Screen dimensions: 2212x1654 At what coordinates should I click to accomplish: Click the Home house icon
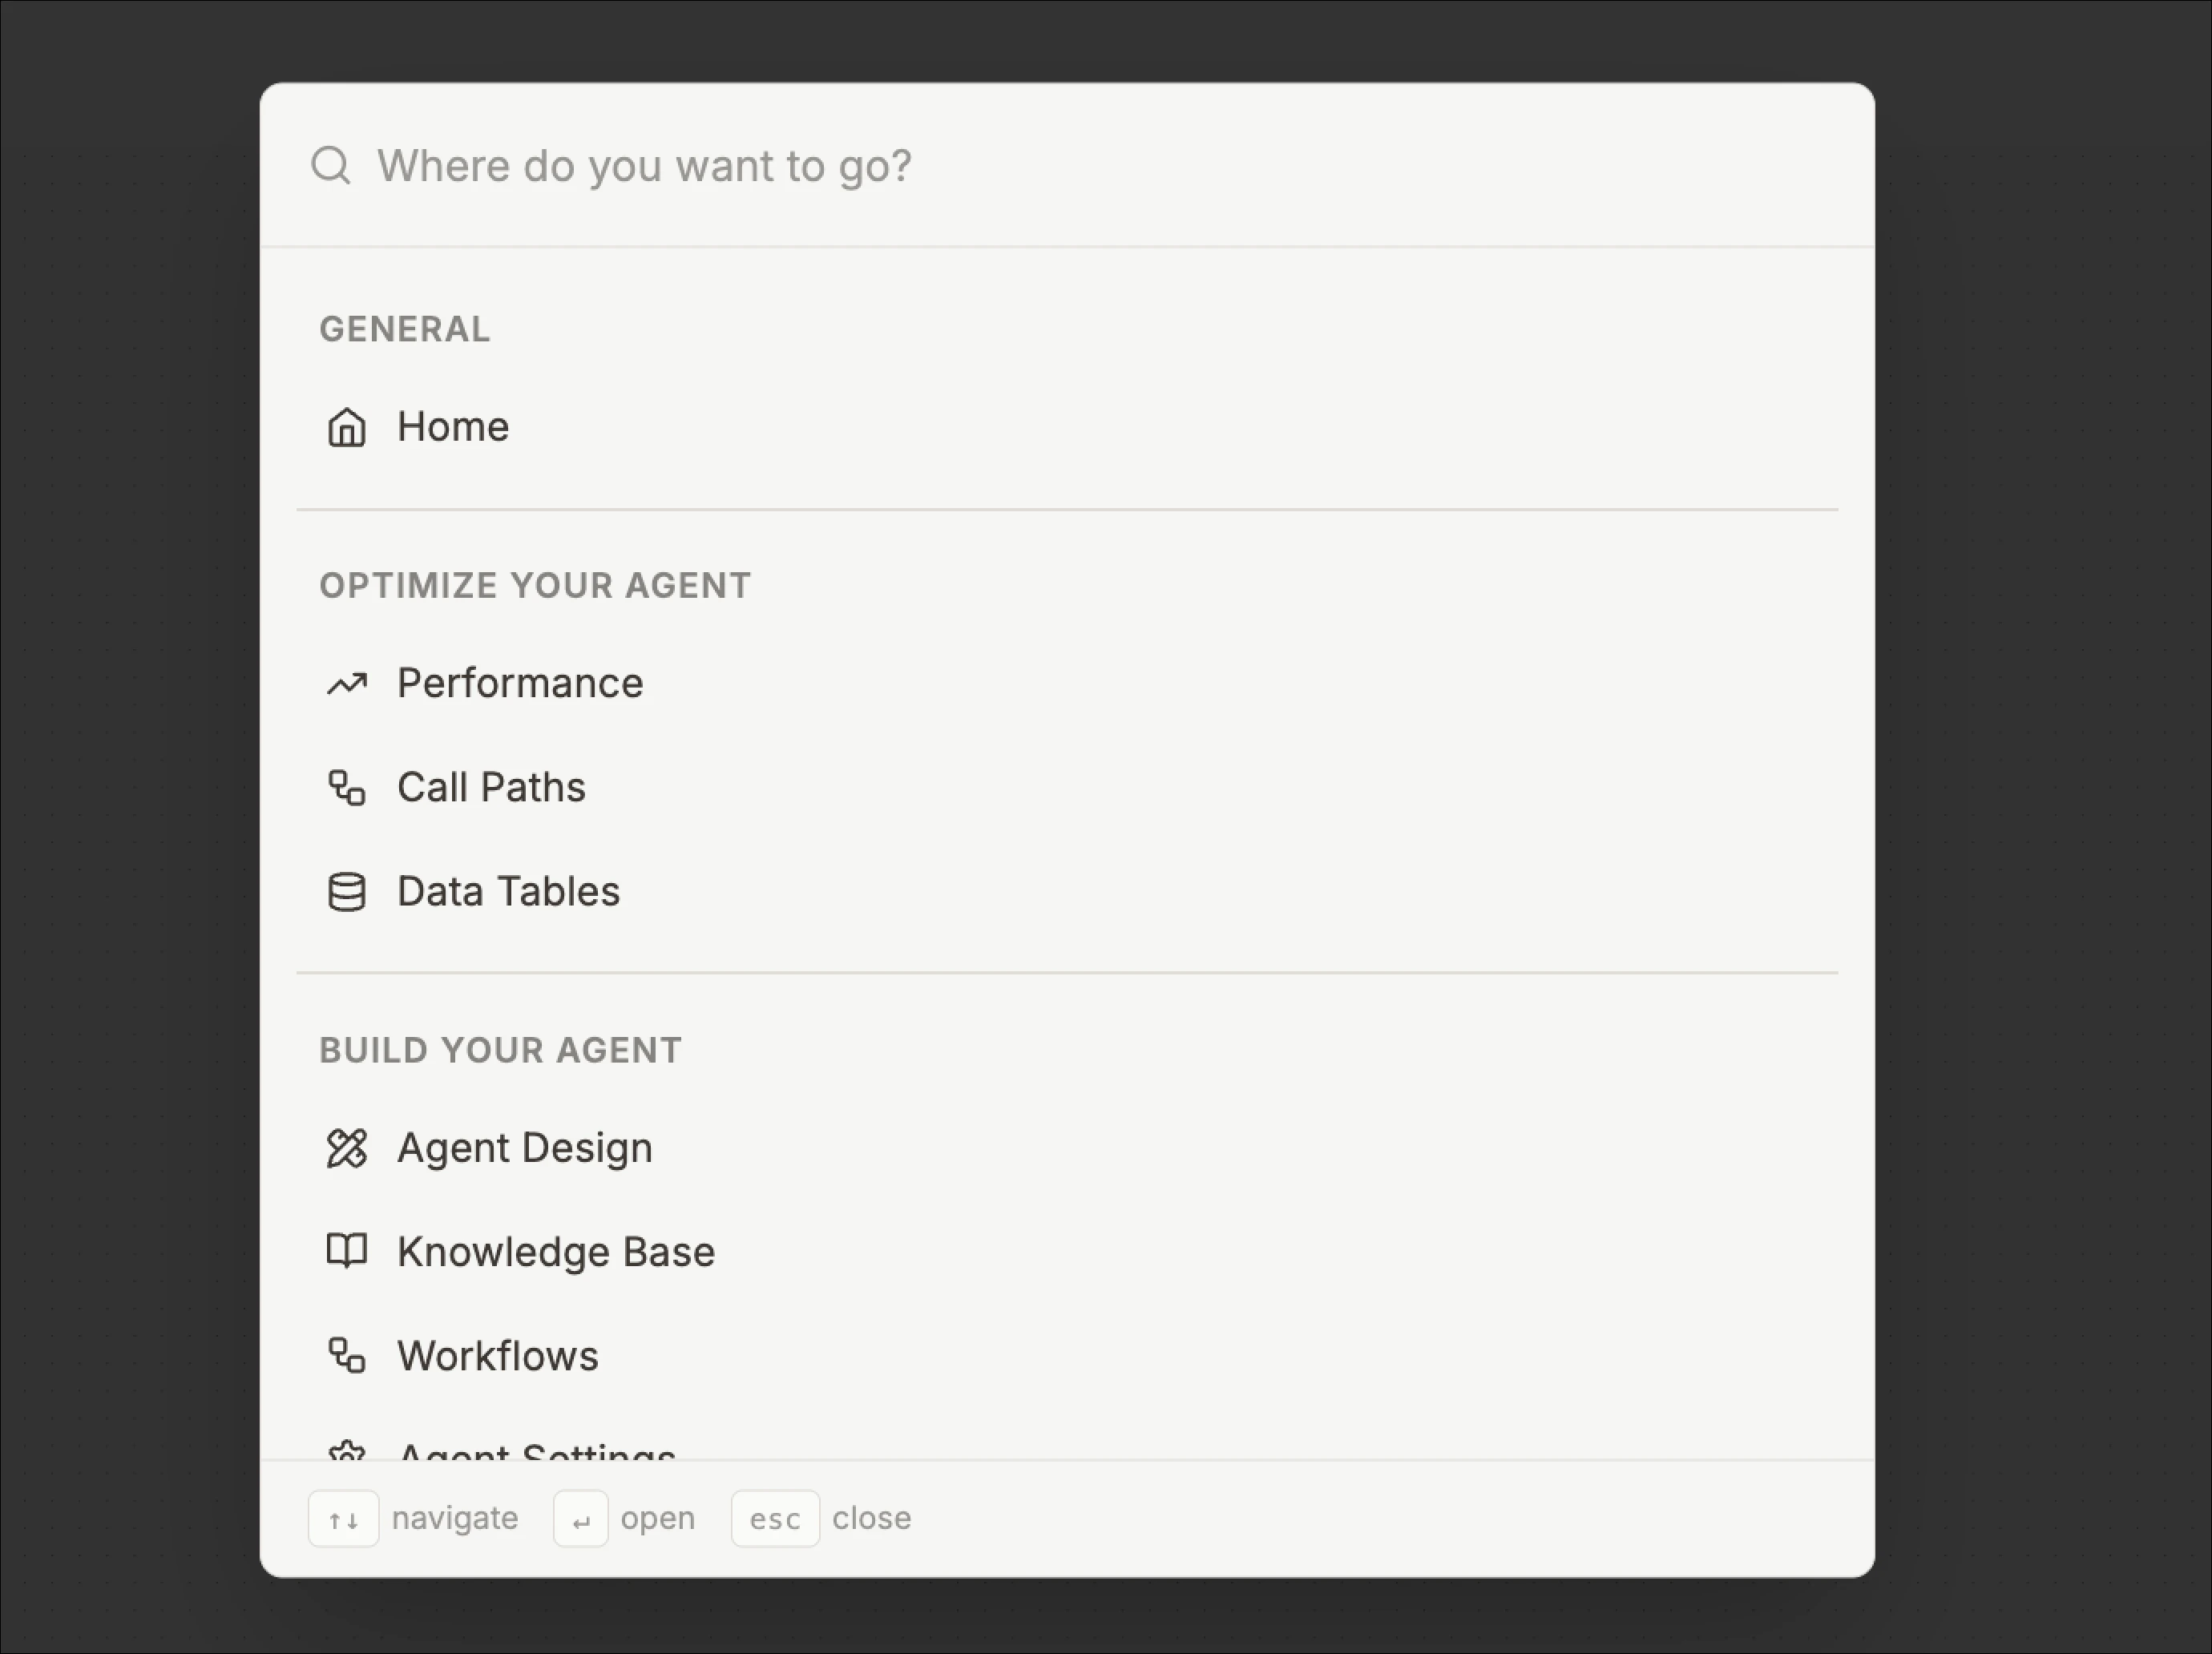(346, 427)
